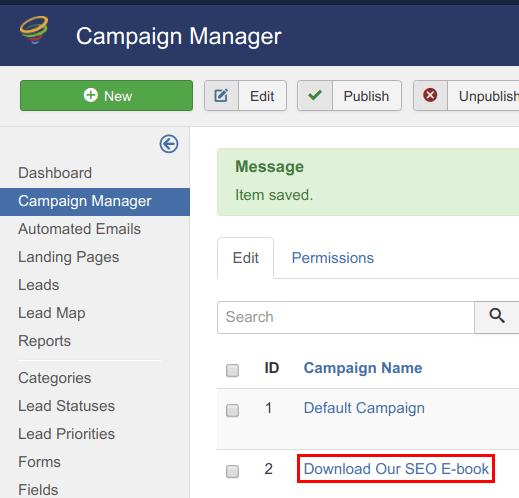Collapse sidebar with the left arrow icon
Screen dimensions: 519x498
(169, 144)
